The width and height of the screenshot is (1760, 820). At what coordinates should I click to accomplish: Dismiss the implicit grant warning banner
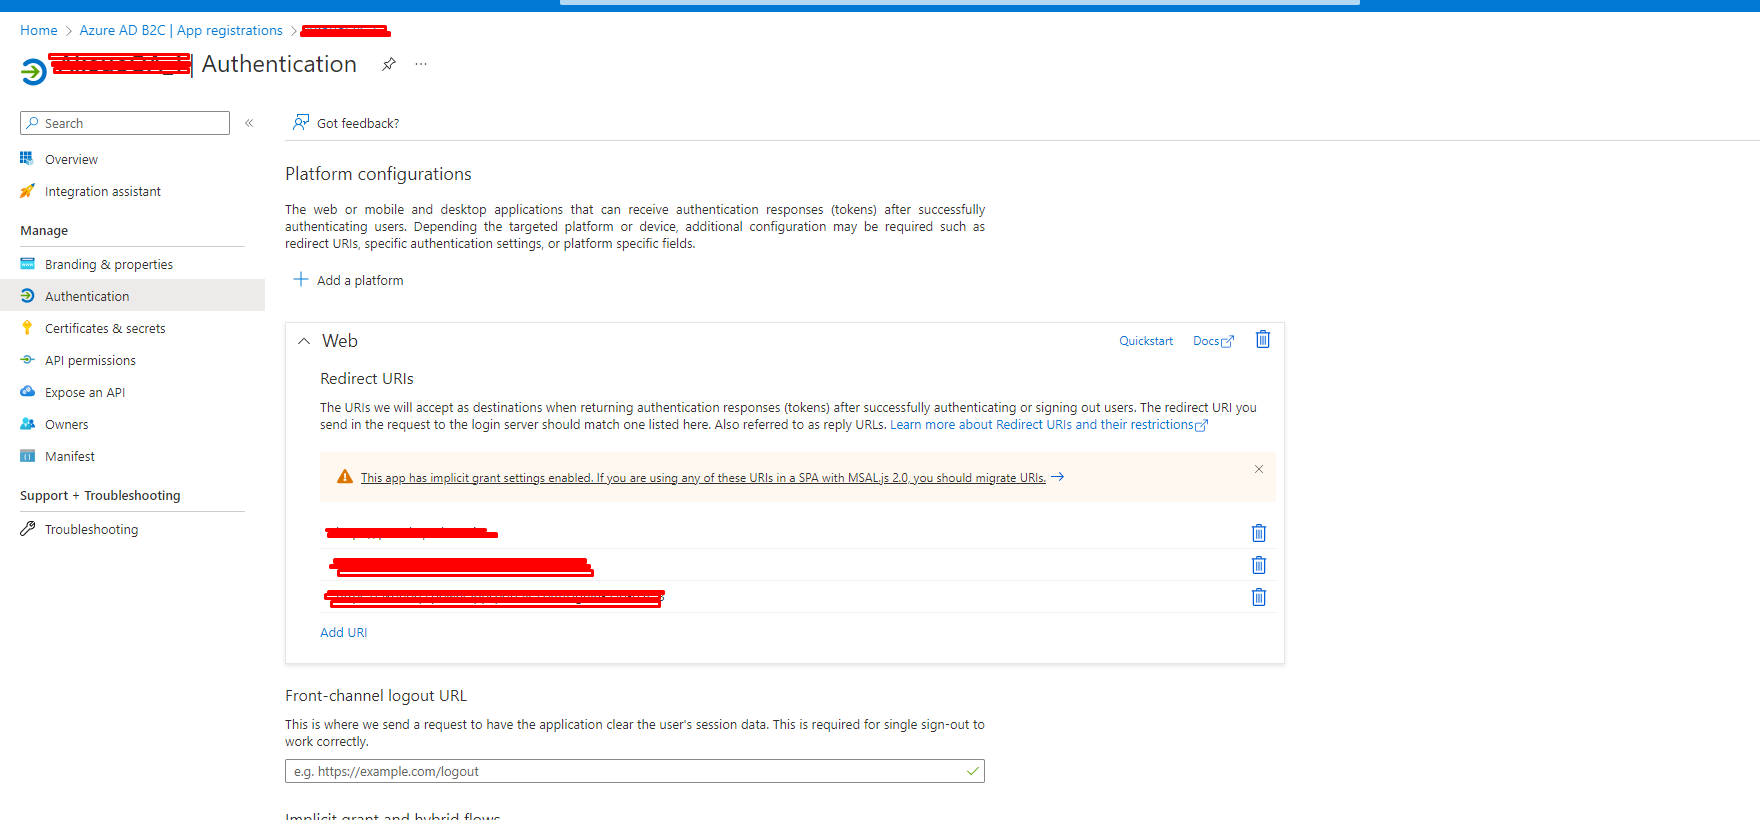[x=1259, y=469]
